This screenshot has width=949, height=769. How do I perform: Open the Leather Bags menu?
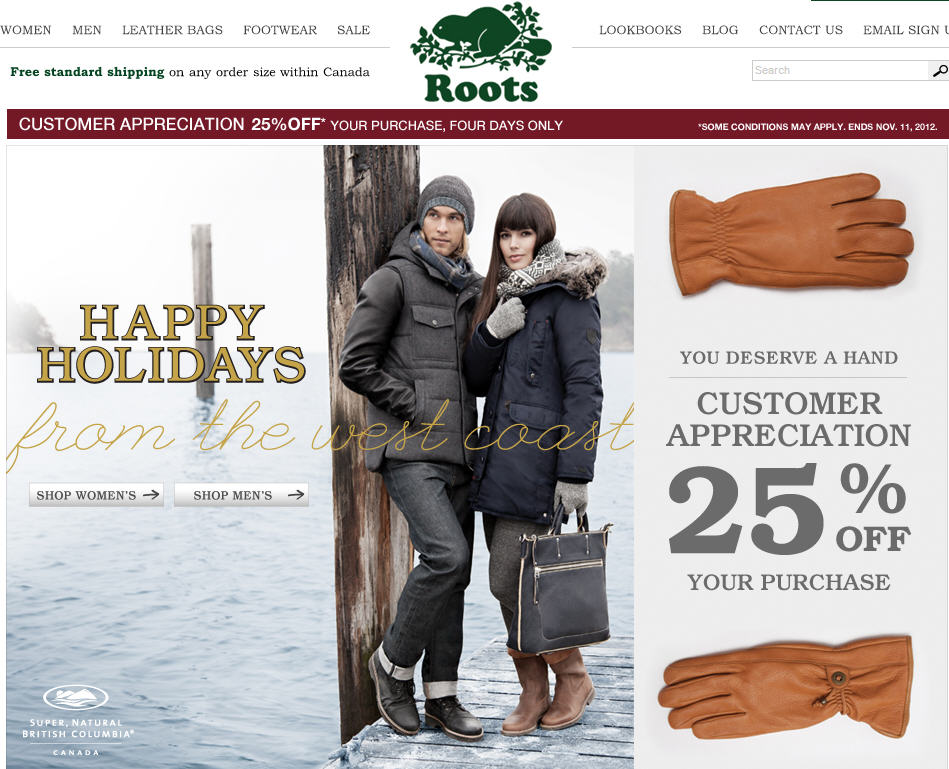172,30
